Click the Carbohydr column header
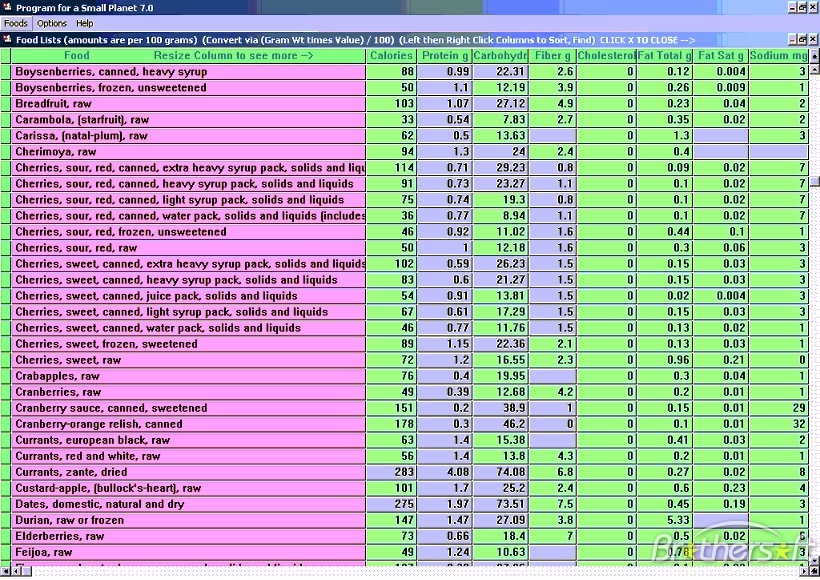The width and height of the screenshot is (820, 580). 500,55
